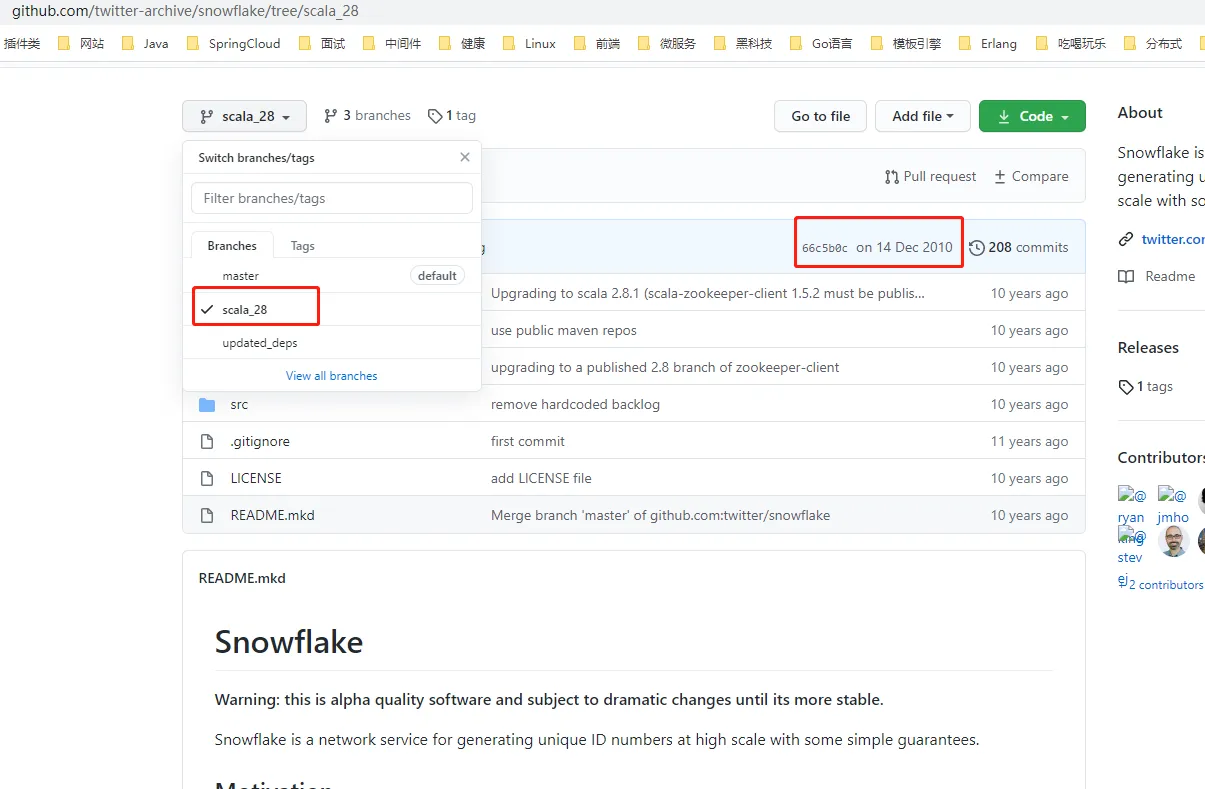The image size is (1205, 789).
Task: Open the Linux bookmark folder
Action: [x=529, y=43]
